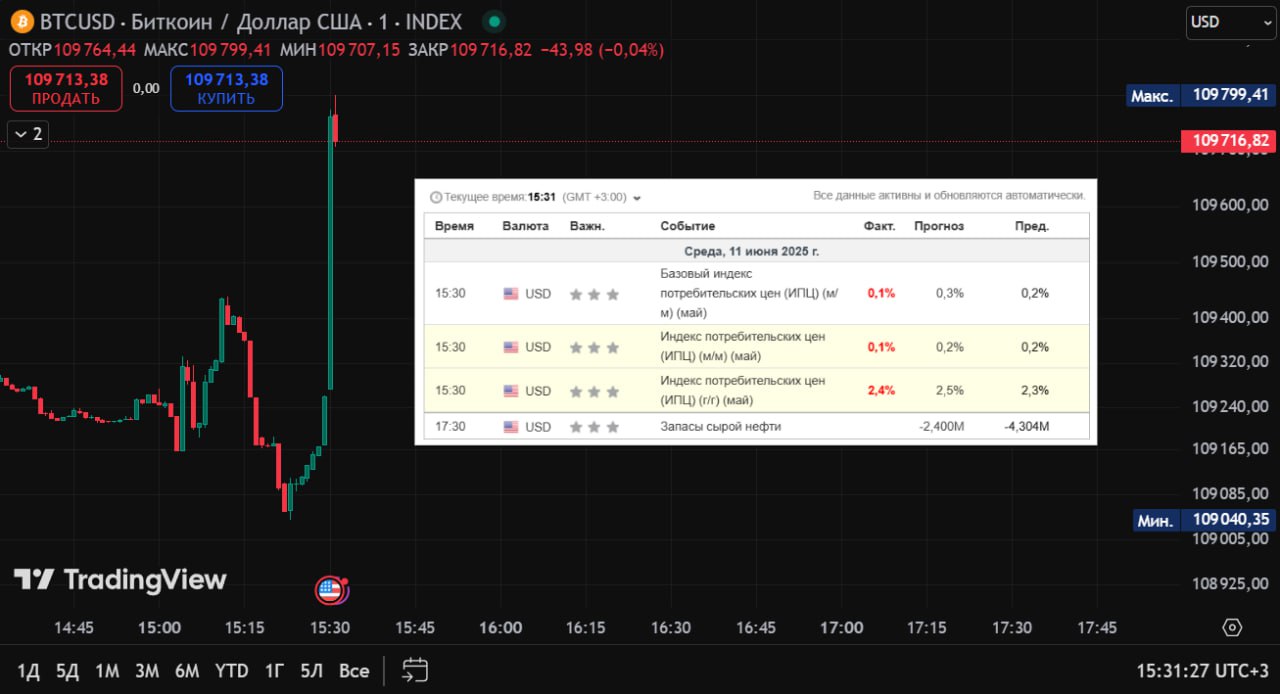
Task: Click the Событие column header
Action: (x=688, y=226)
